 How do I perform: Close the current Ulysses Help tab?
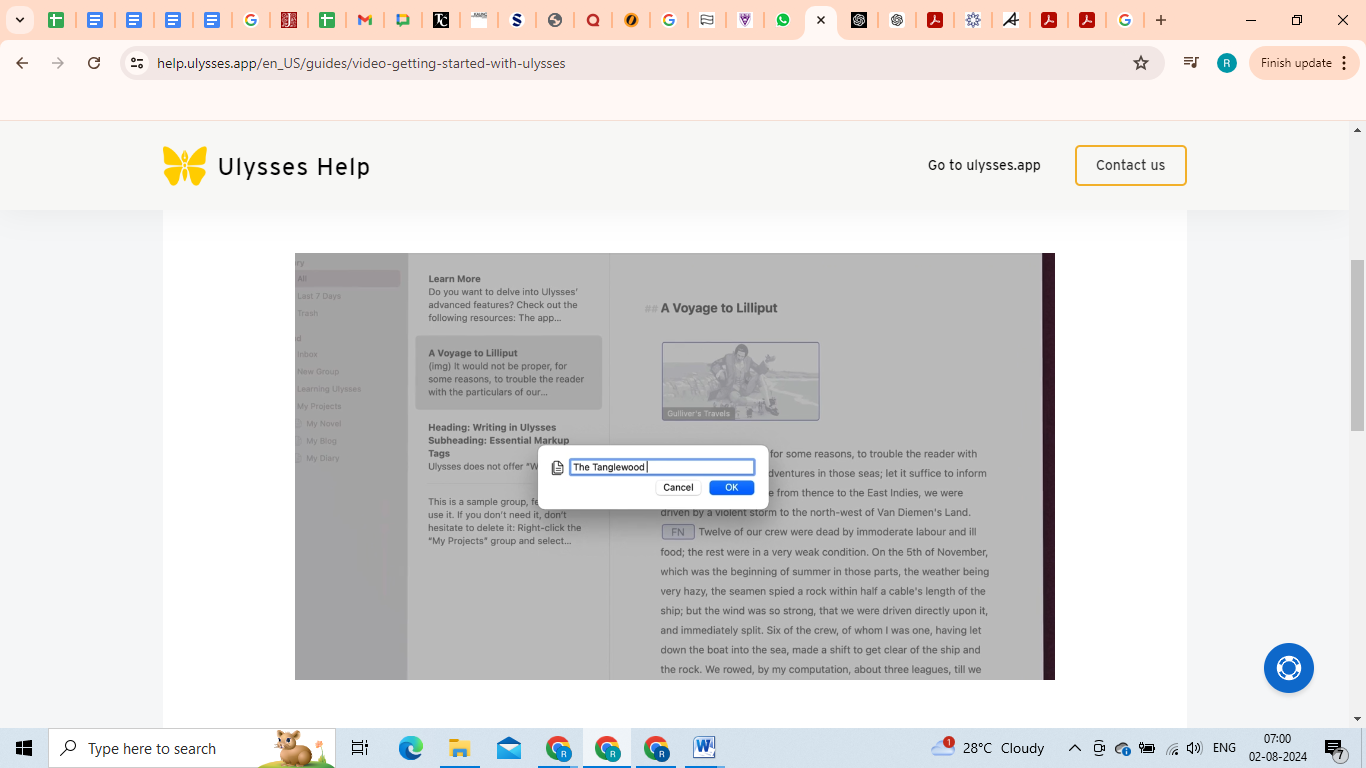pos(821,20)
